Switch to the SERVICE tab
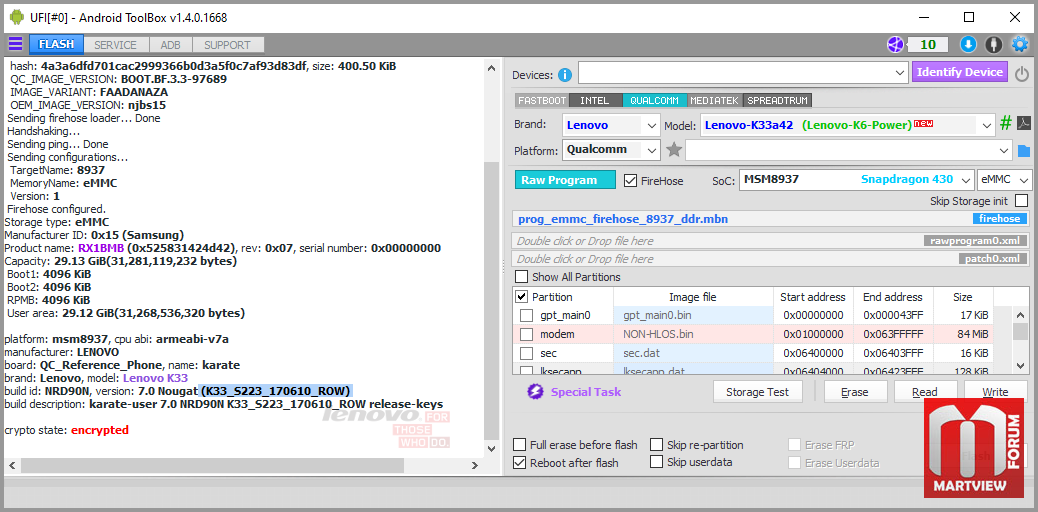Screen dimensions: 1038x512 click(x=115, y=45)
